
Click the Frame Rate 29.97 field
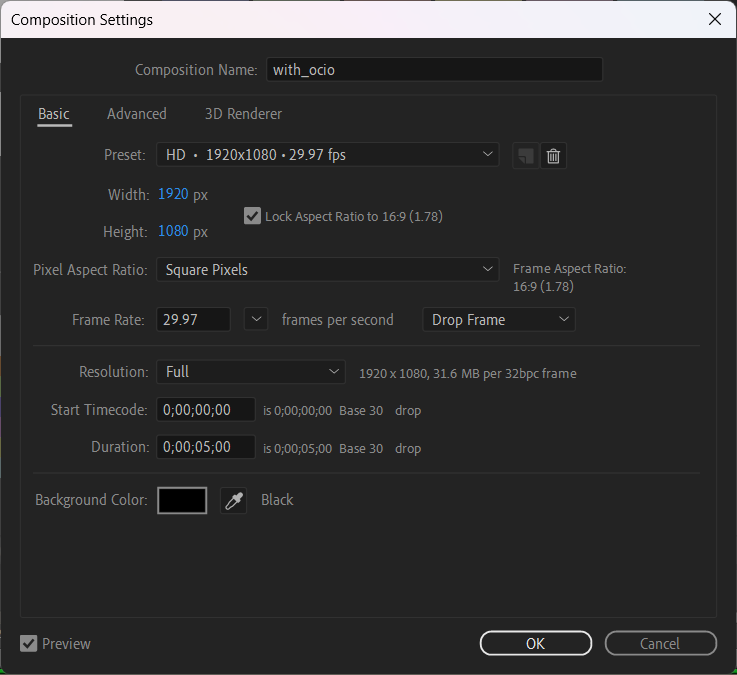point(193,320)
